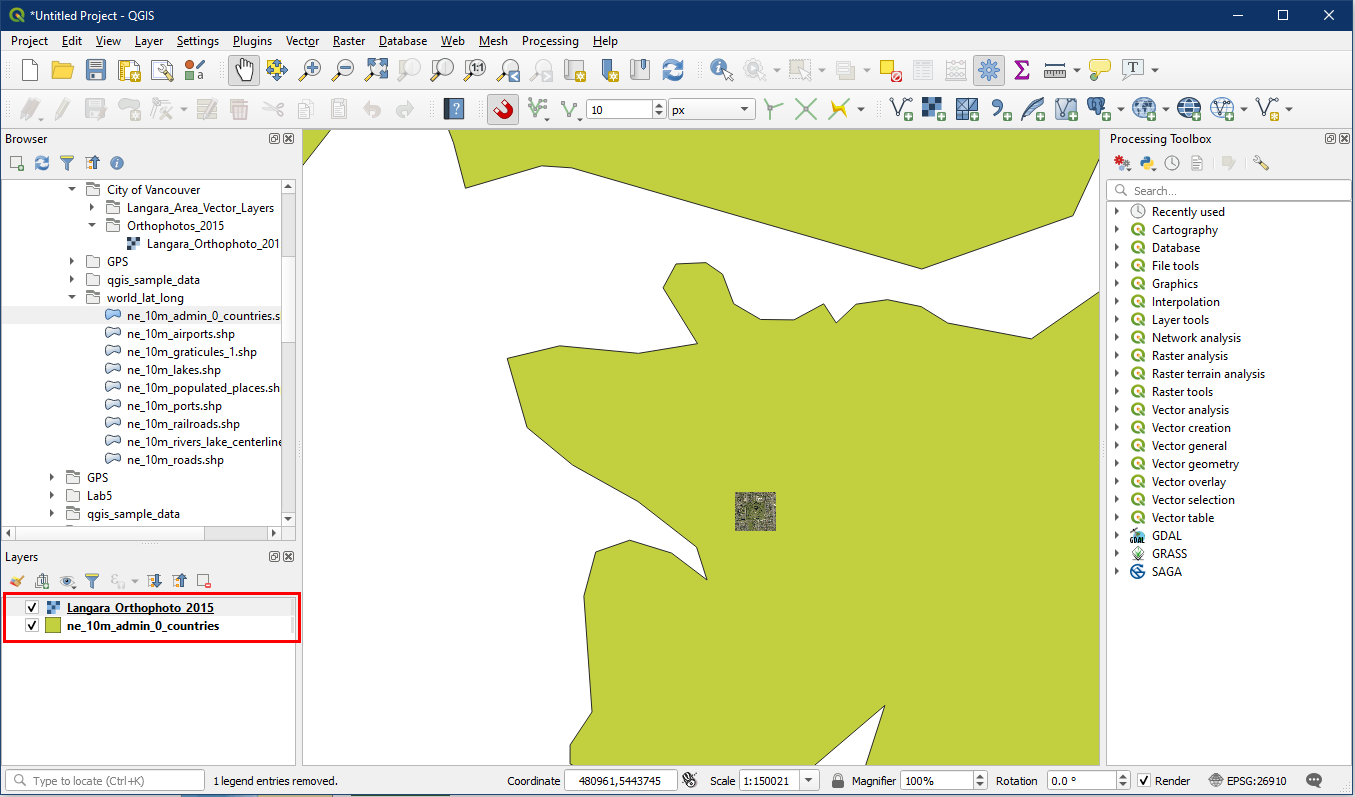This screenshot has height=797, width=1355.
Task: Select the Pan Map hand tool
Action: 243,70
